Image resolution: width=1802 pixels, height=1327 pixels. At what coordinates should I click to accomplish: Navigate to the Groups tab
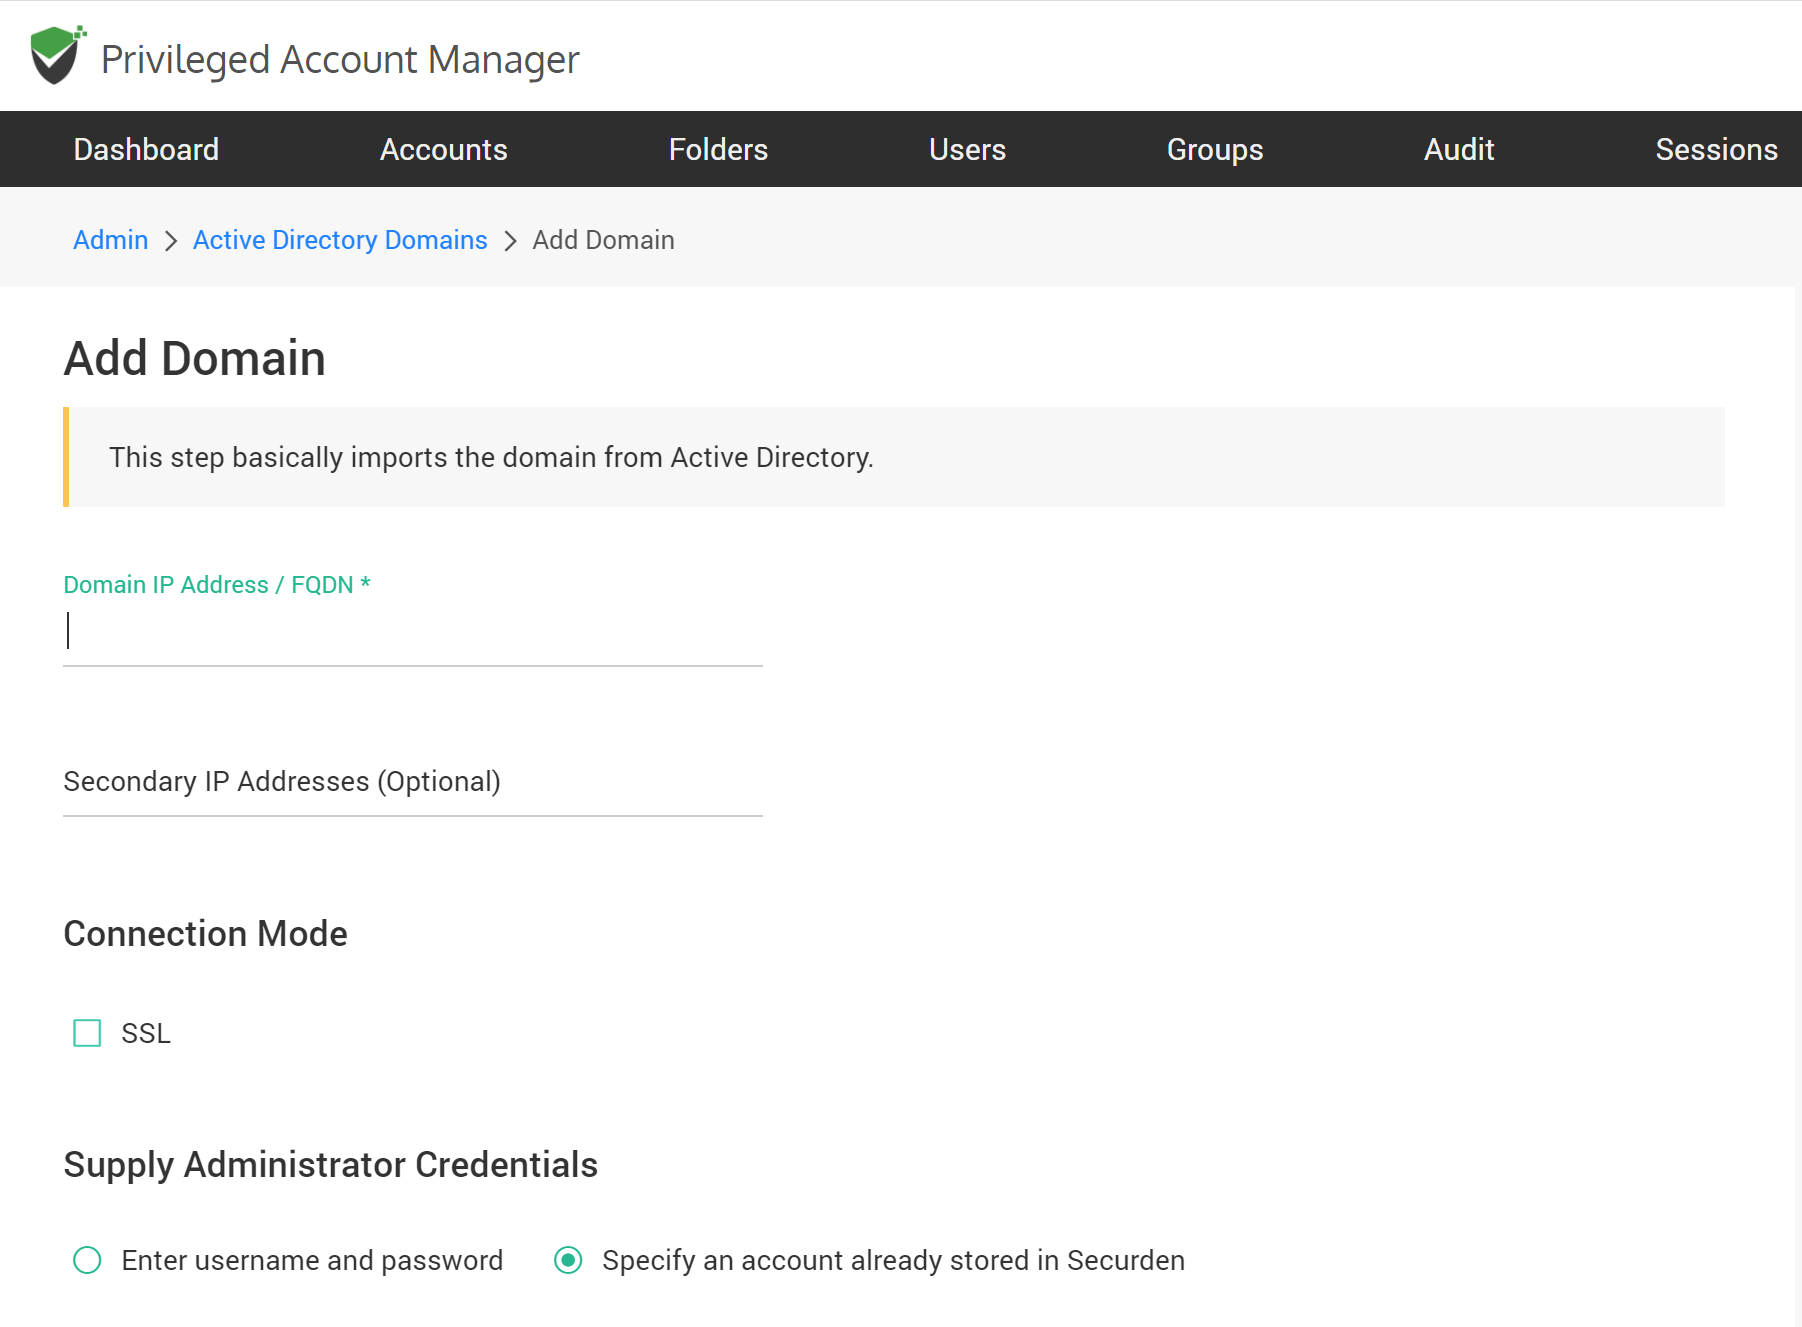click(x=1214, y=150)
